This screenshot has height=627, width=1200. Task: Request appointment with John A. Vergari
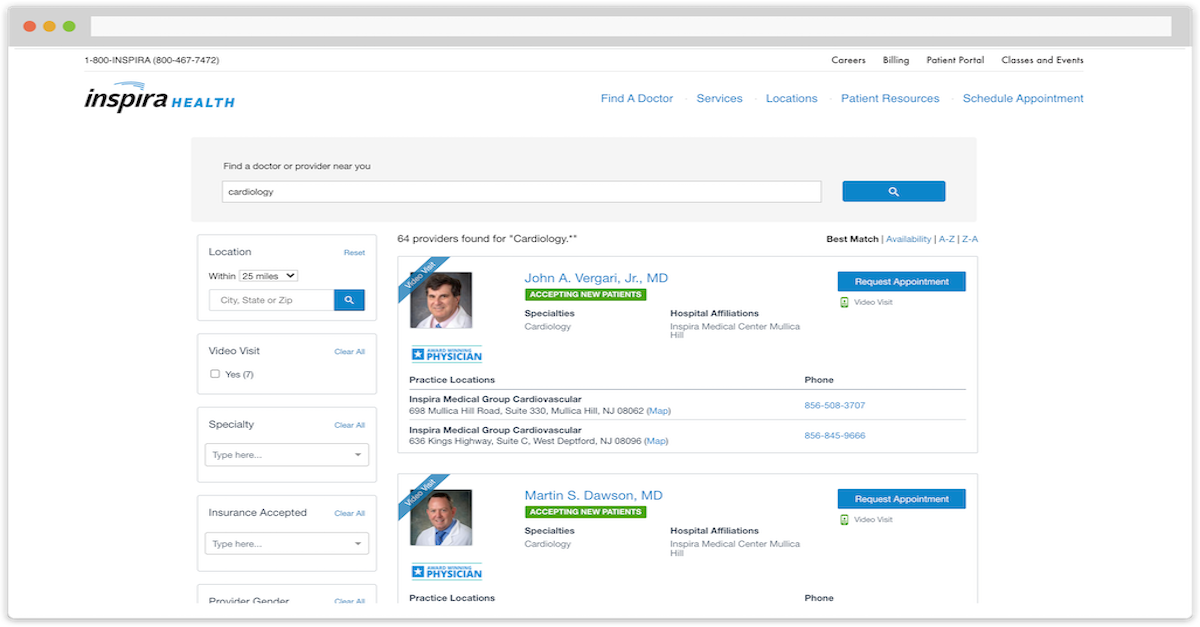pyautogui.click(x=902, y=282)
